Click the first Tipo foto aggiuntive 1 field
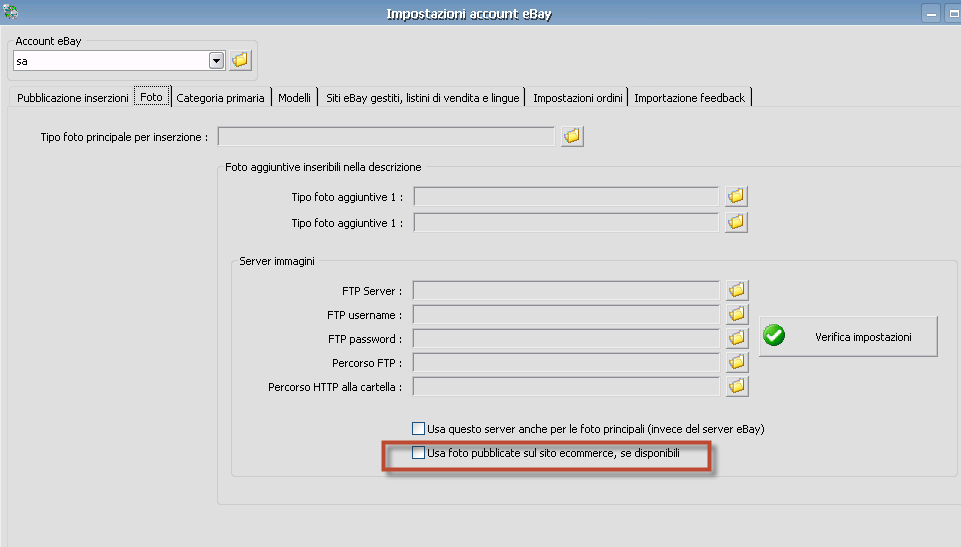Image resolution: width=961 pixels, height=547 pixels. tap(566, 197)
